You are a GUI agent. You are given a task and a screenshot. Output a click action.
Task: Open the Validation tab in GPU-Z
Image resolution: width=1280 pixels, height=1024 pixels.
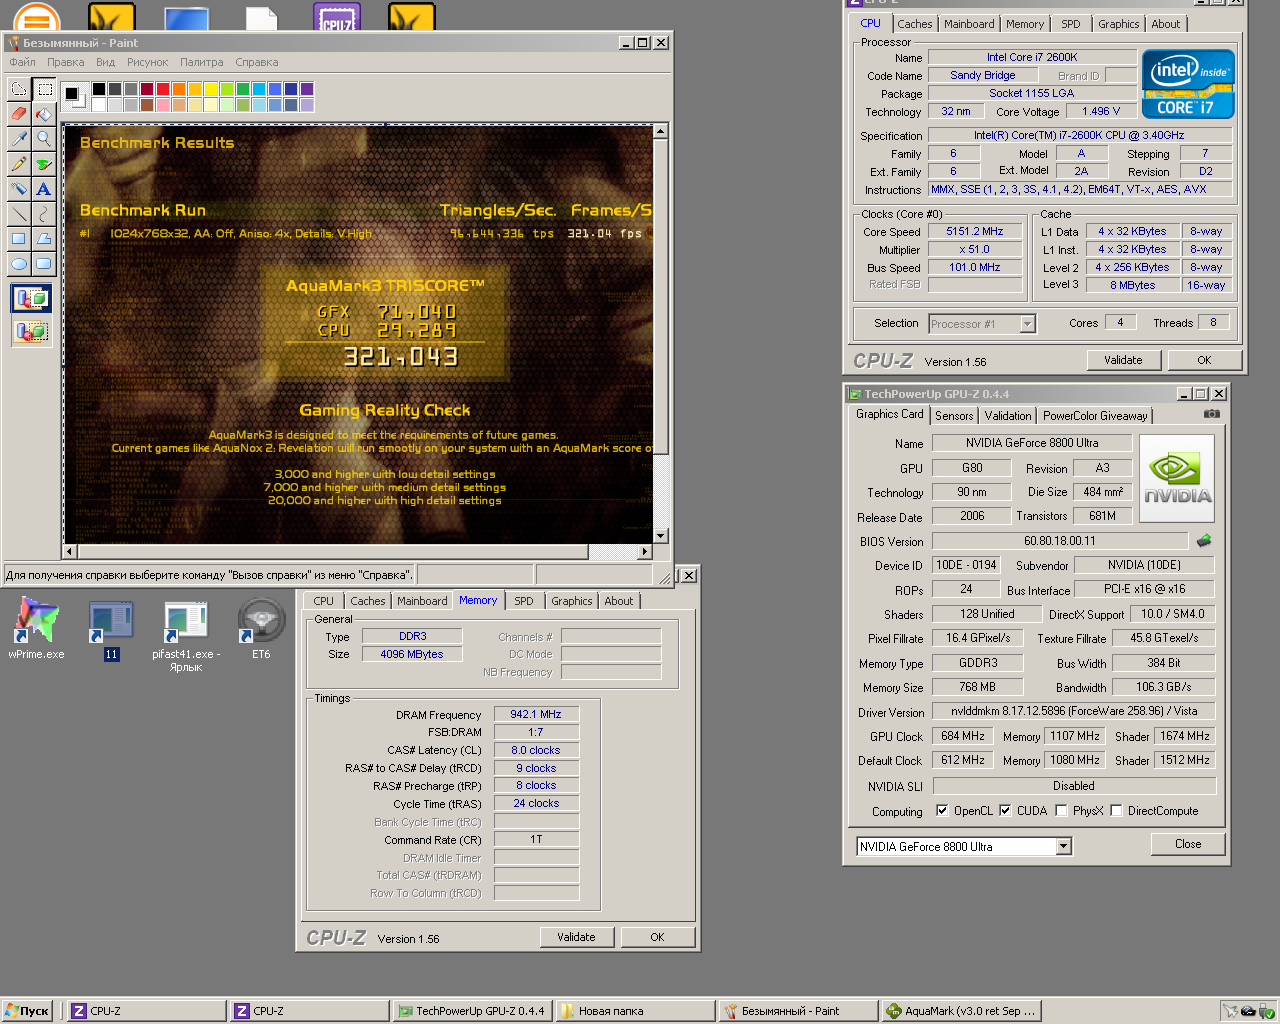[1008, 416]
